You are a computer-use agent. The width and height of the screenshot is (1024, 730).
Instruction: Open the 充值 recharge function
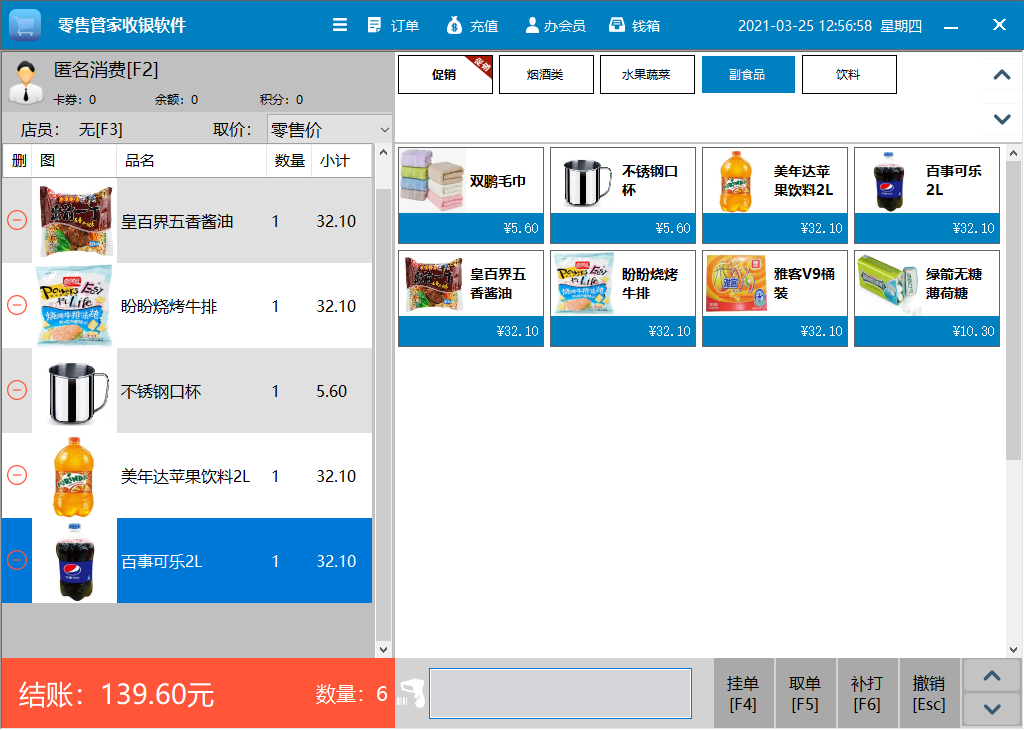coord(472,25)
